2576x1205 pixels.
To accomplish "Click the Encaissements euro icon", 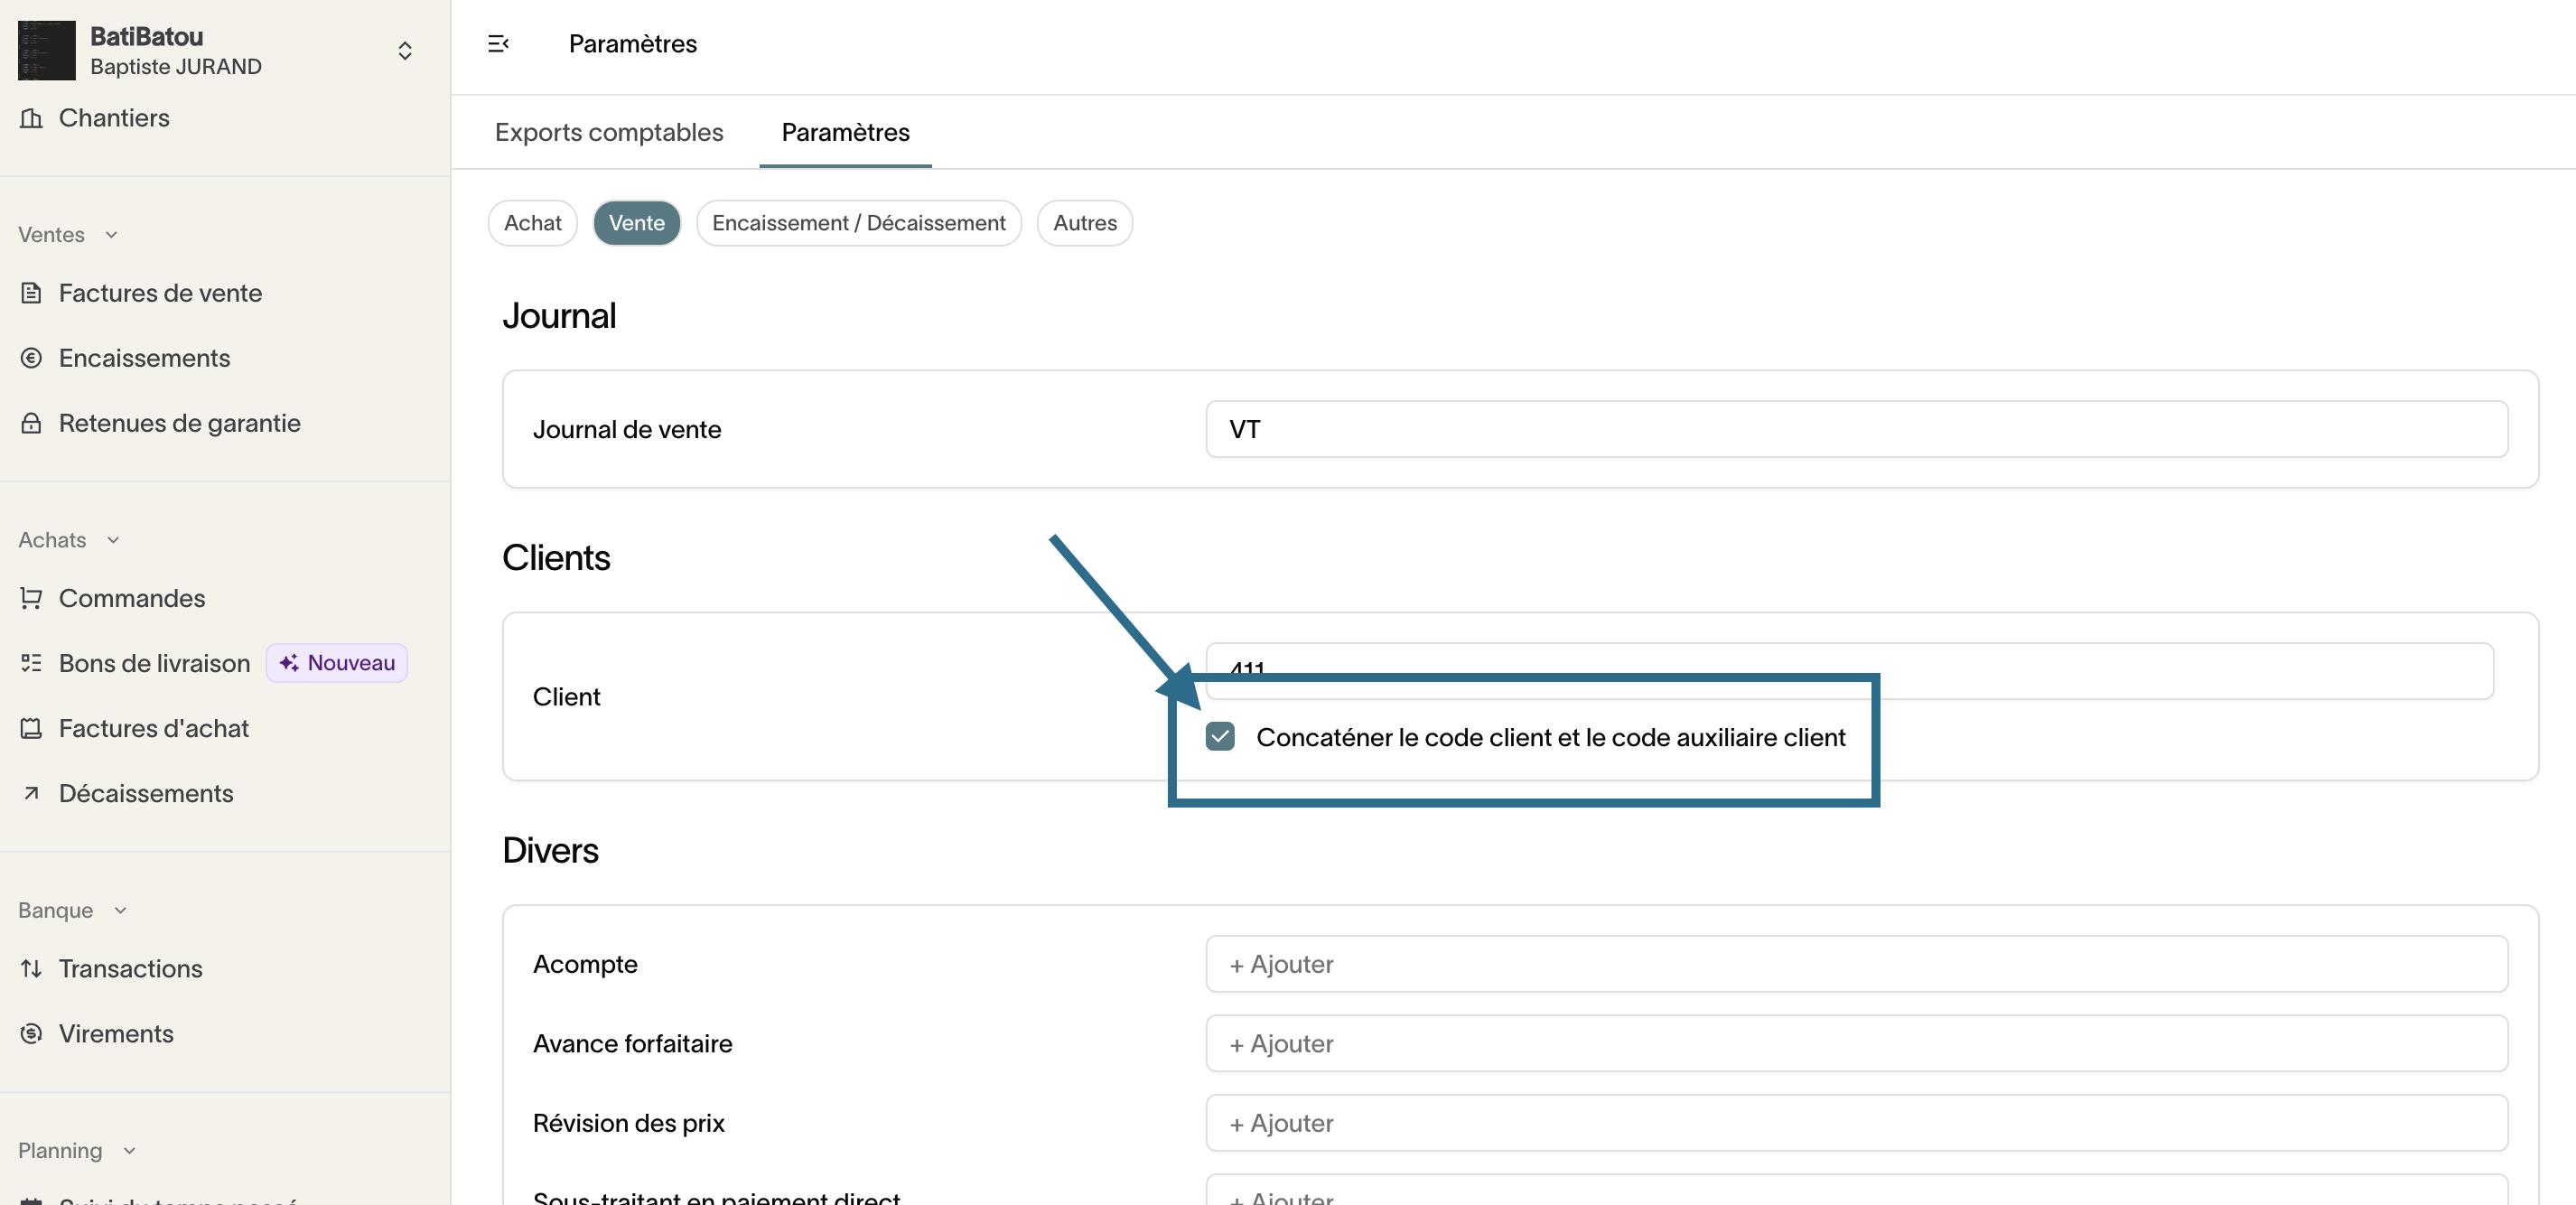I will click(31, 358).
